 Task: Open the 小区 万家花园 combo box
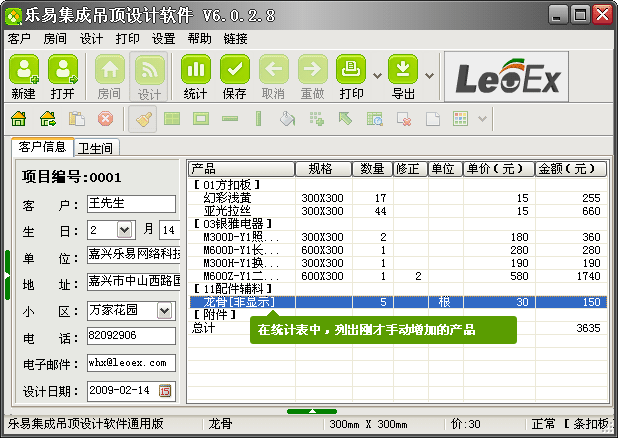[164, 311]
